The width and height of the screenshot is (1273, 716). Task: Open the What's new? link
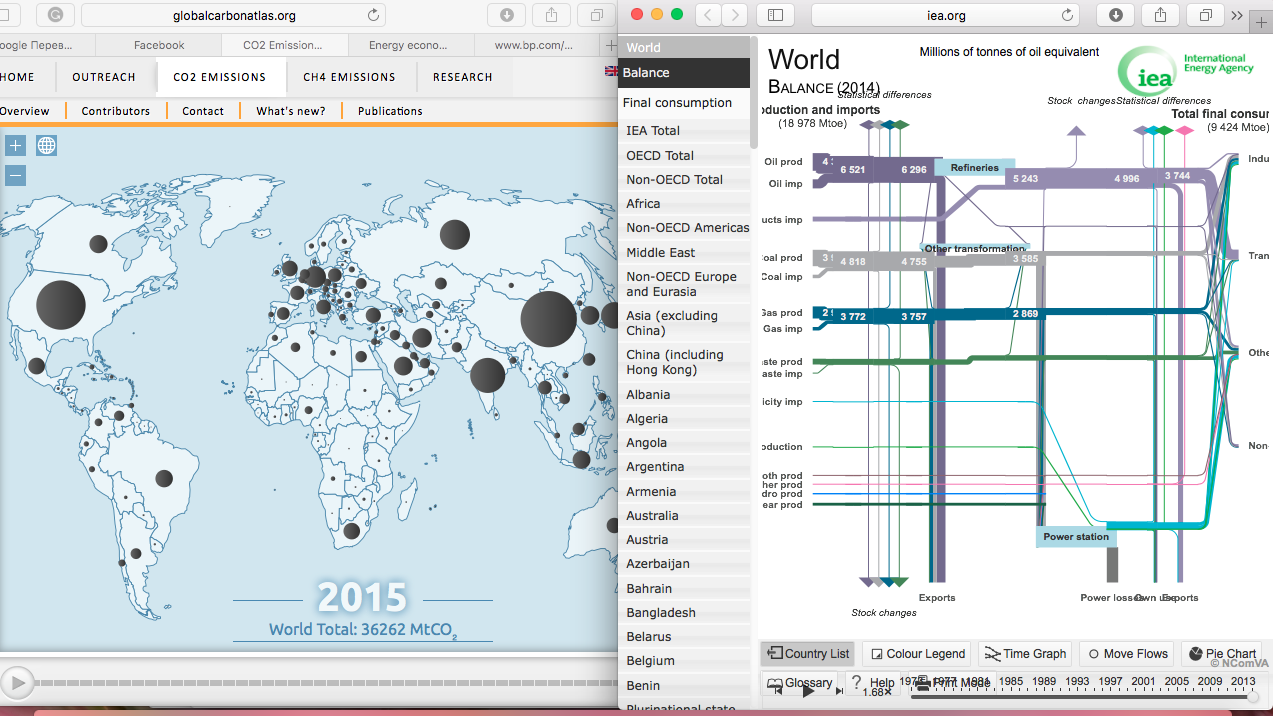pos(291,111)
